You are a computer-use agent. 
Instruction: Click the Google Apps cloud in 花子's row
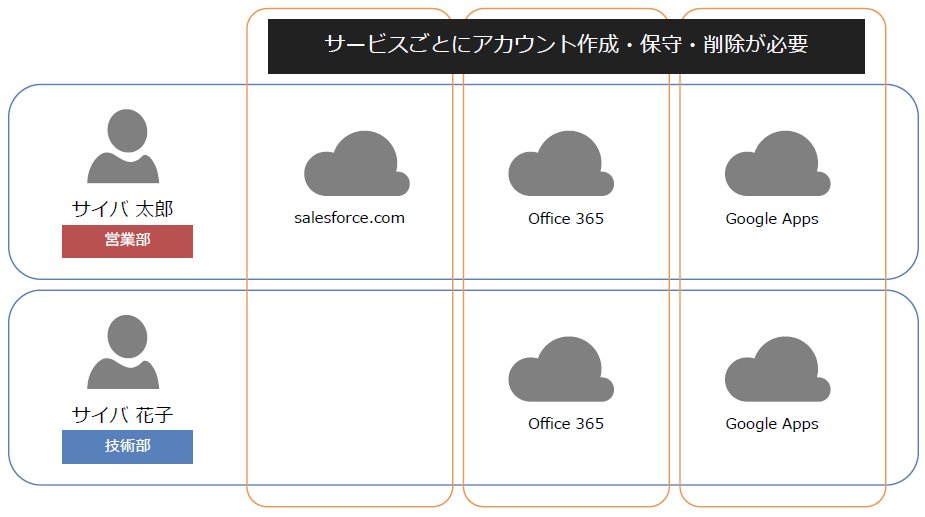[x=778, y=369]
